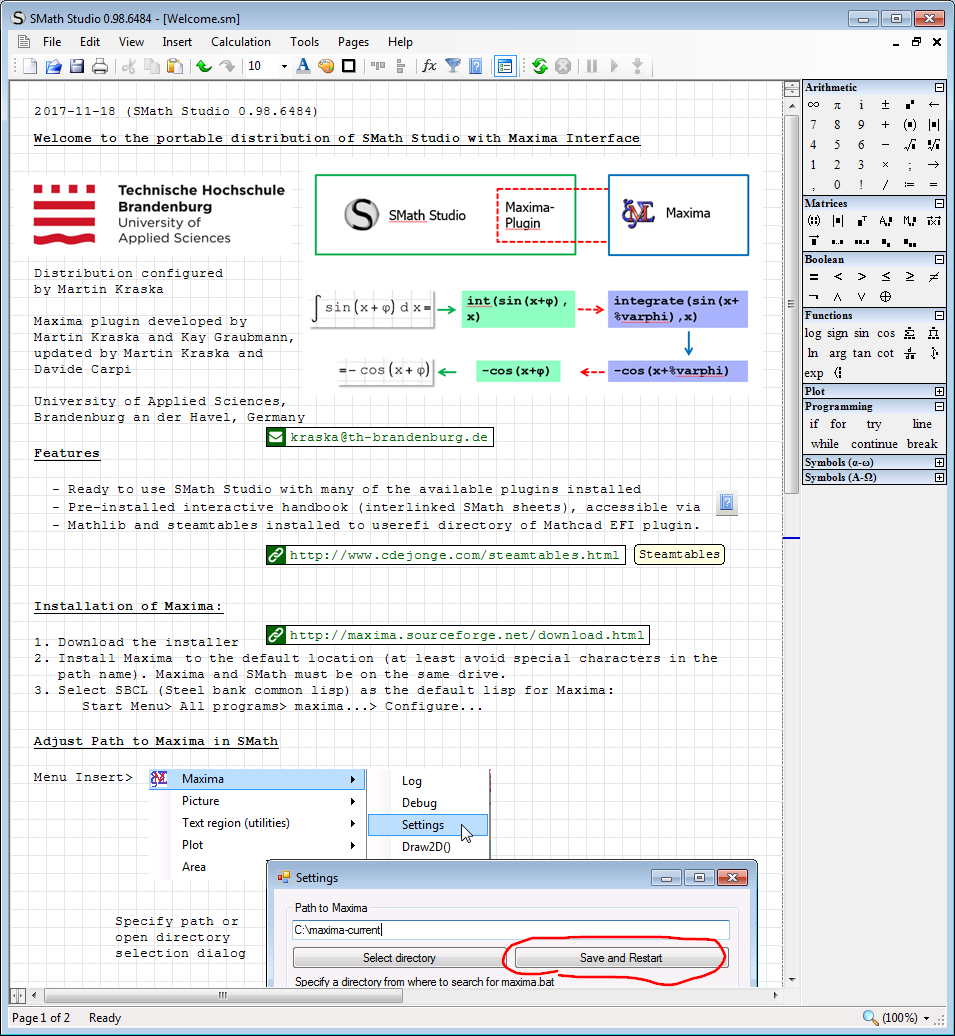955x1036 pixels.
Task: Click the funnel icon in the toolbar
Action: 453,66
